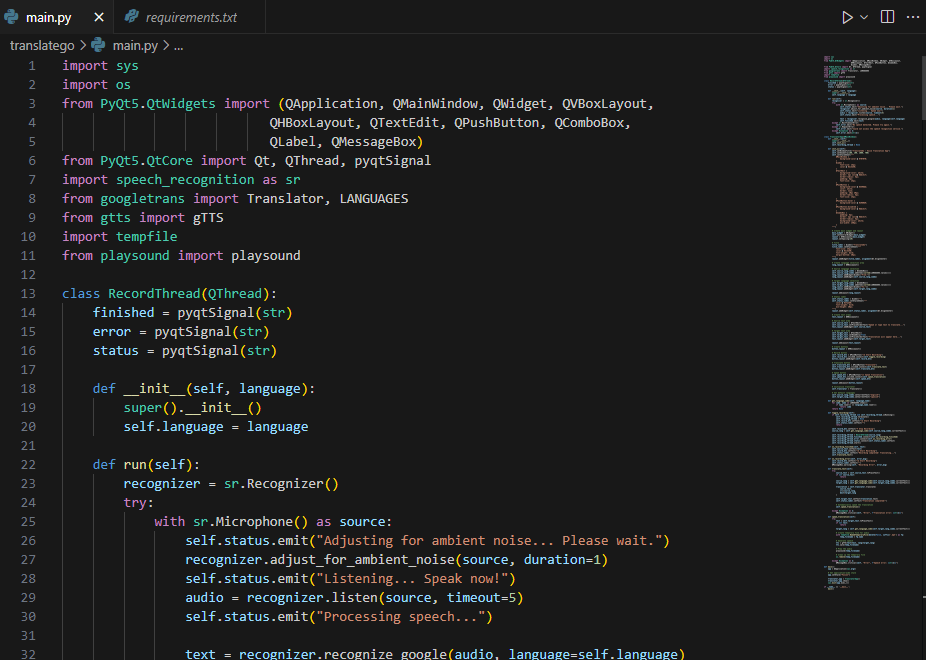The image size is (926, 660).
Task: Click the Python icon on requirements.txt tab
Action: 132,18
